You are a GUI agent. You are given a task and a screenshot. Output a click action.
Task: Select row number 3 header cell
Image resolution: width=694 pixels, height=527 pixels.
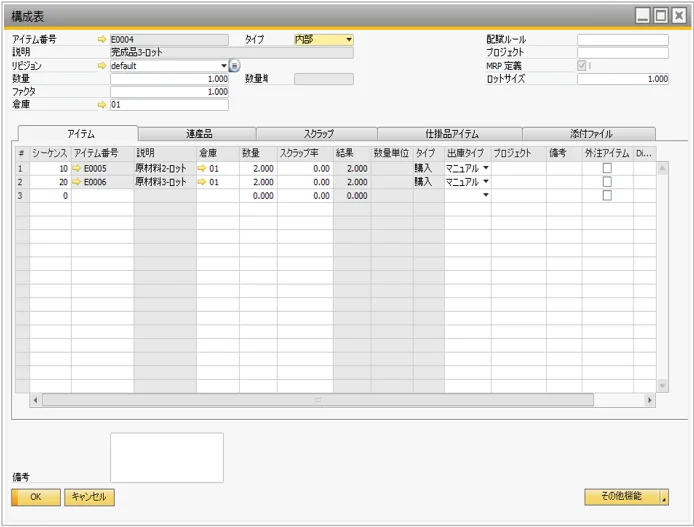(x=22, y=196)
